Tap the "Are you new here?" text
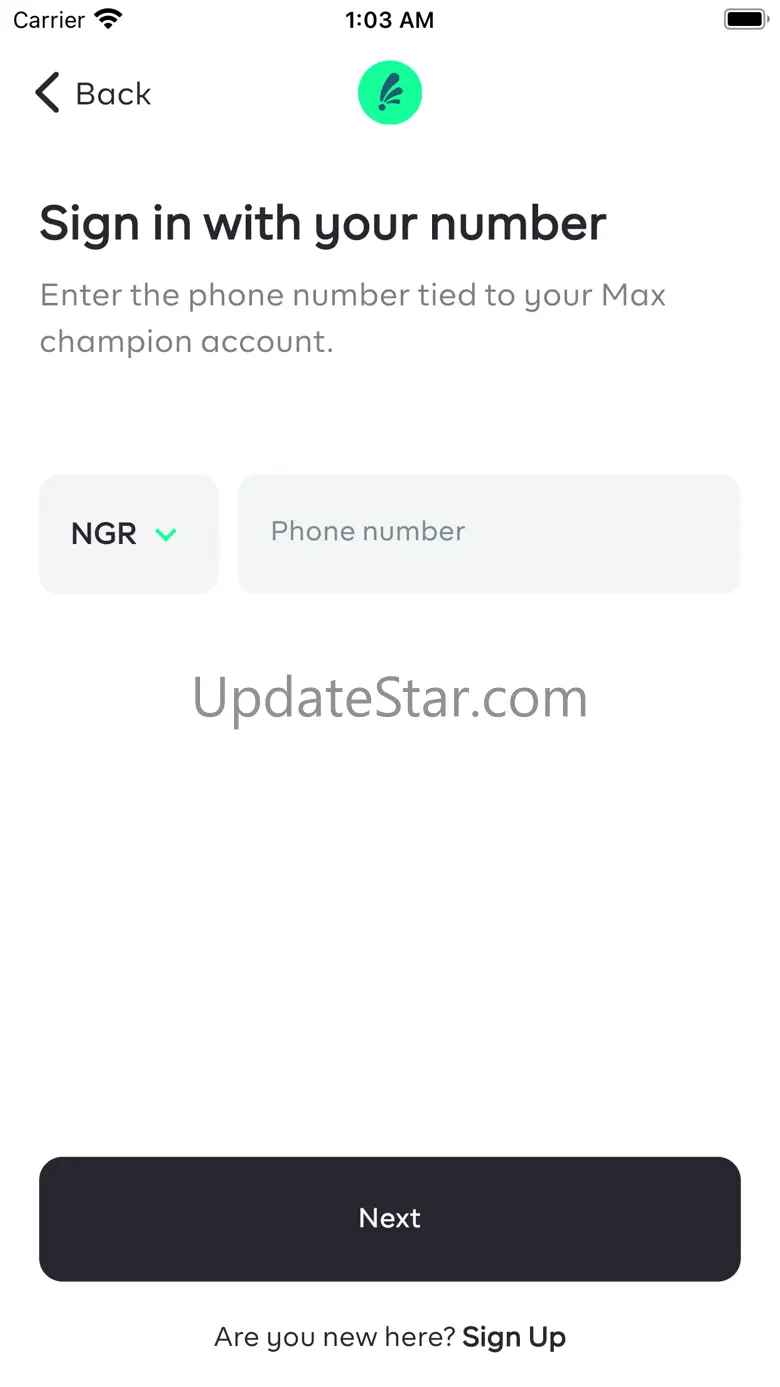This screenshot has width=780, height=1387. coord(335,1337)
